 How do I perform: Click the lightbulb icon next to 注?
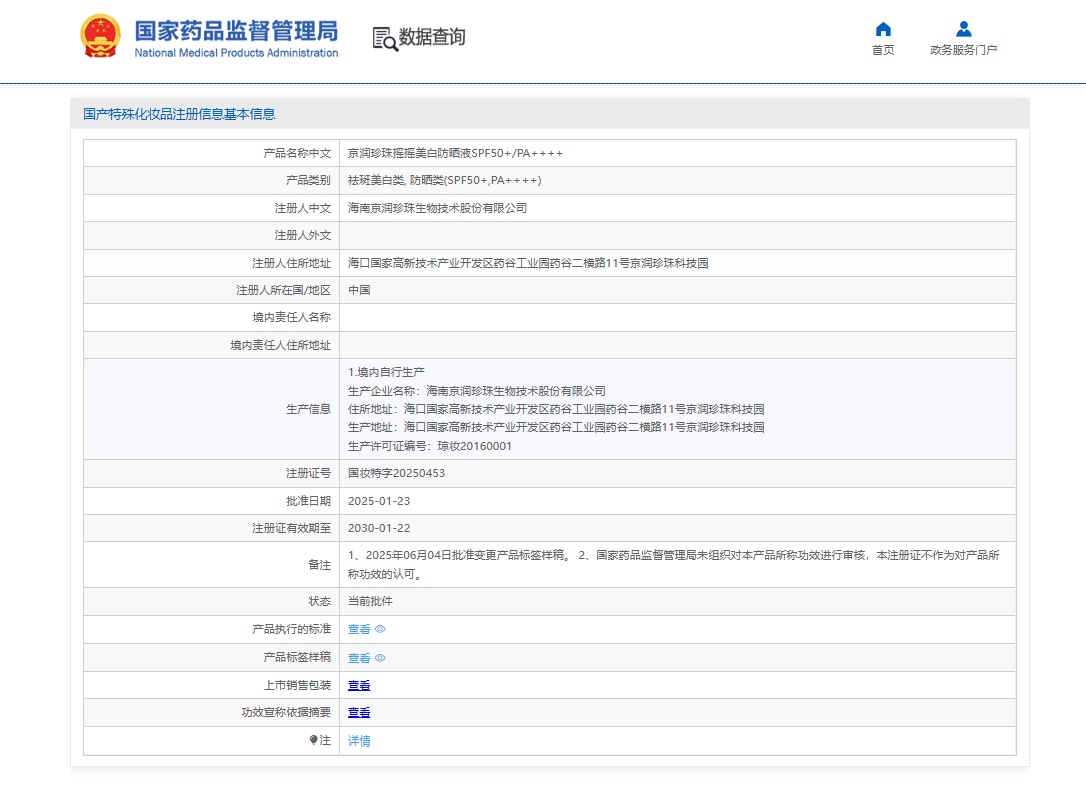[314, 740]
